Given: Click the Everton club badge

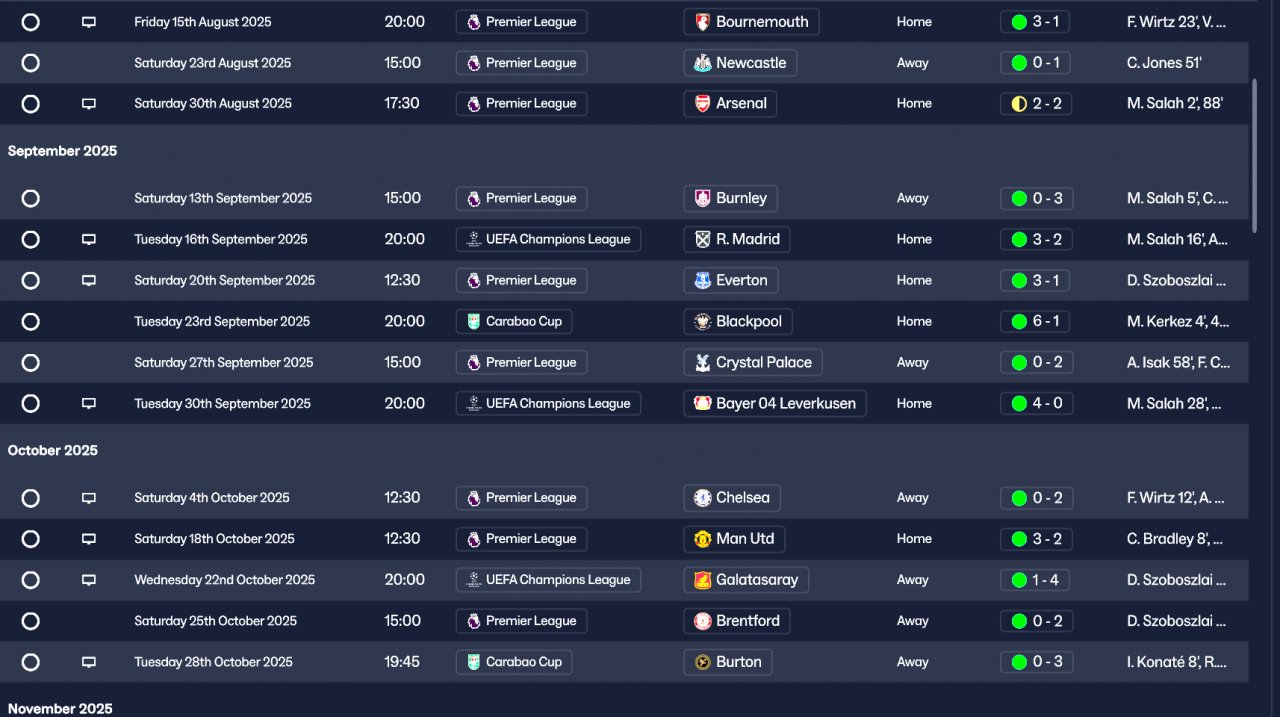Looking at the screenshot, I should (x=702, y=281).
